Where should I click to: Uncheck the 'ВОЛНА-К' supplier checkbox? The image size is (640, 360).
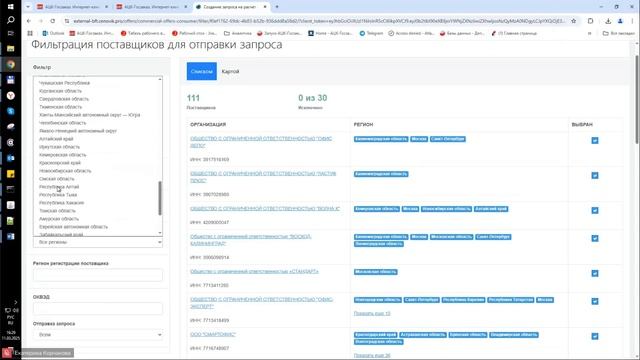[595, 211]
